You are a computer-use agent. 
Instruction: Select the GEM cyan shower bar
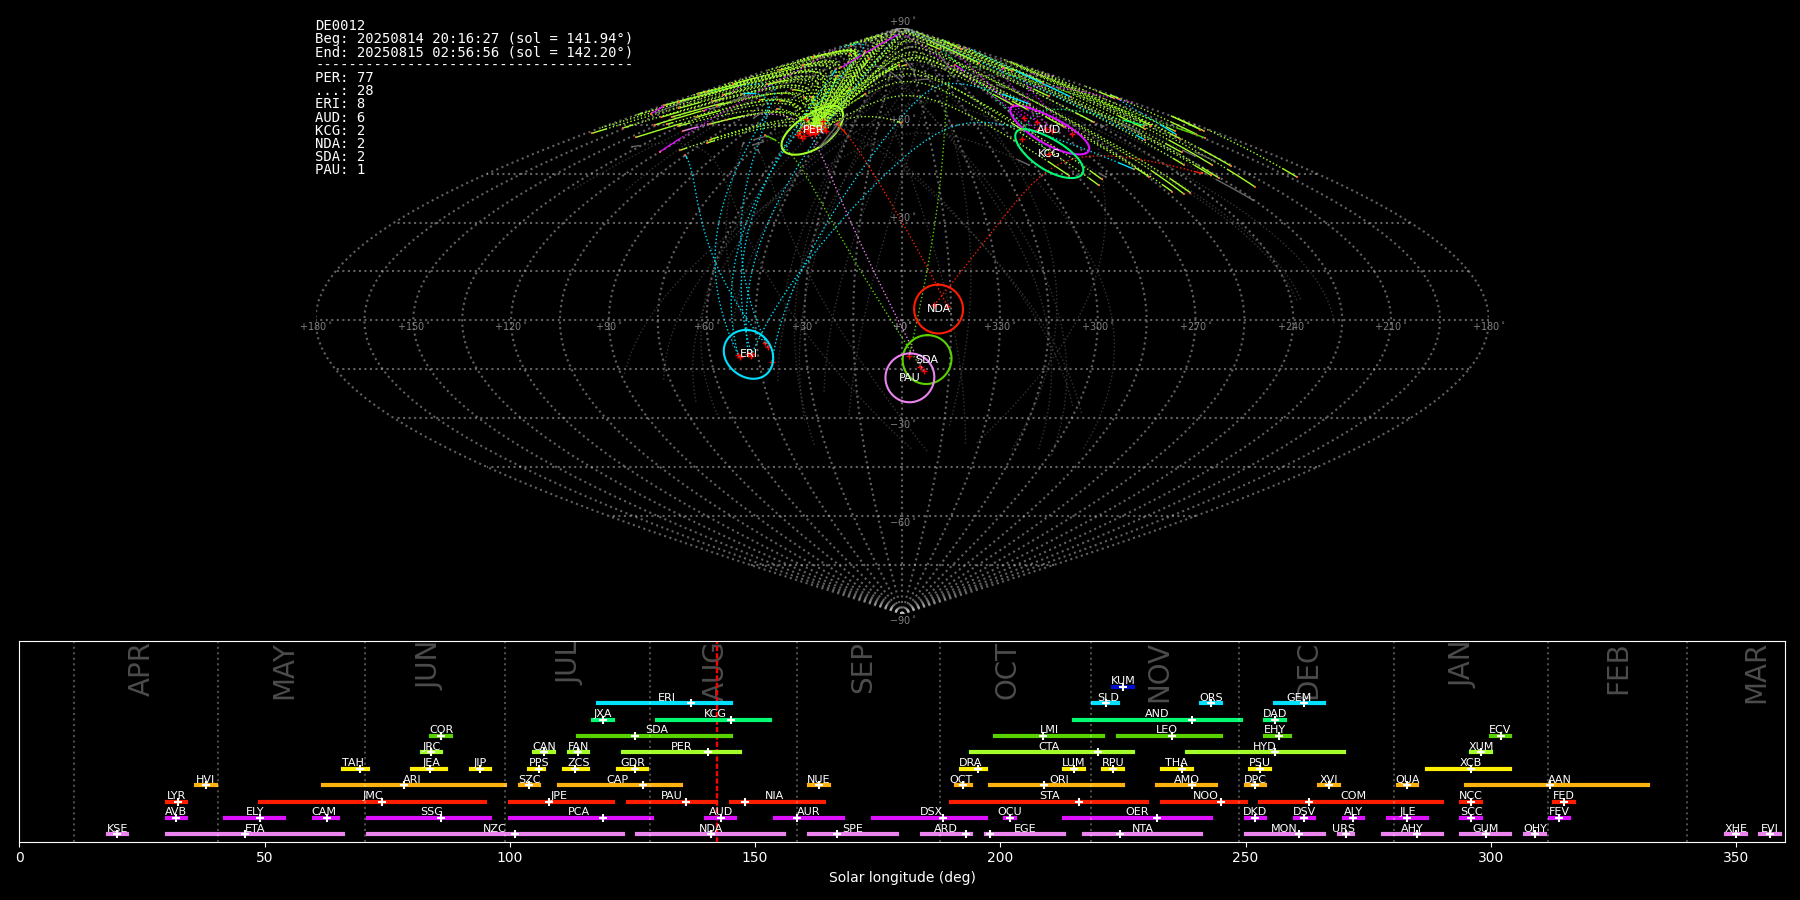coord(1299,703)
